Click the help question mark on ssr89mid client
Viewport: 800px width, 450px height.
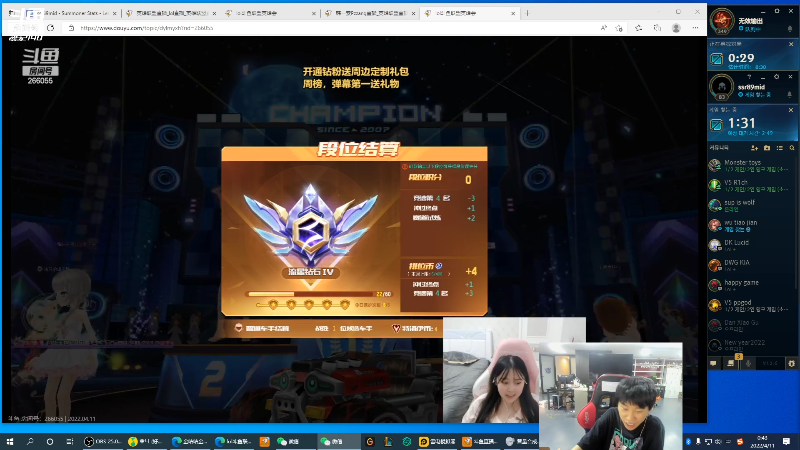point(749,77)
